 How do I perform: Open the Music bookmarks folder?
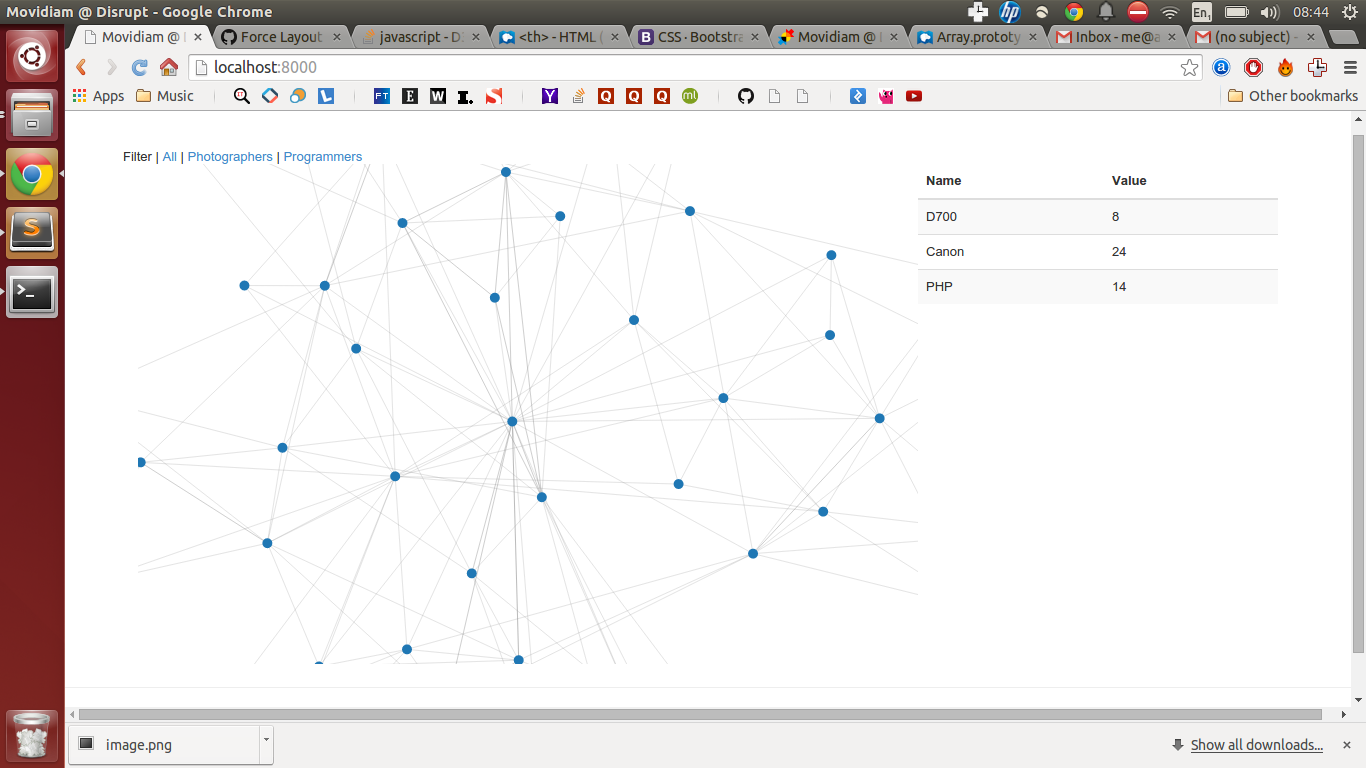(x=164, y=96)
